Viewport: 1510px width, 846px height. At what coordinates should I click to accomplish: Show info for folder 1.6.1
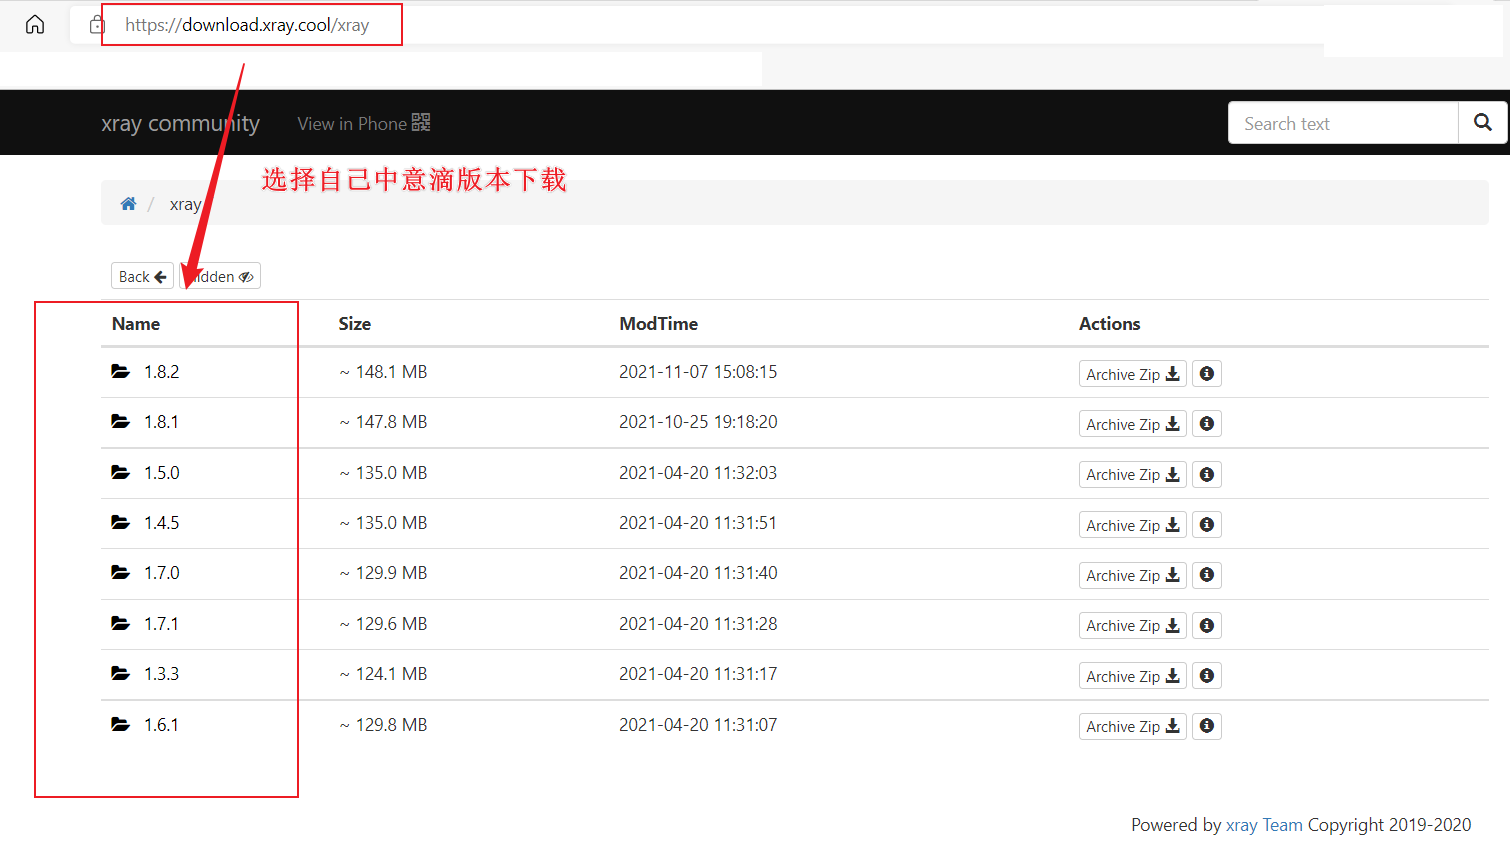click(1207, 726)
